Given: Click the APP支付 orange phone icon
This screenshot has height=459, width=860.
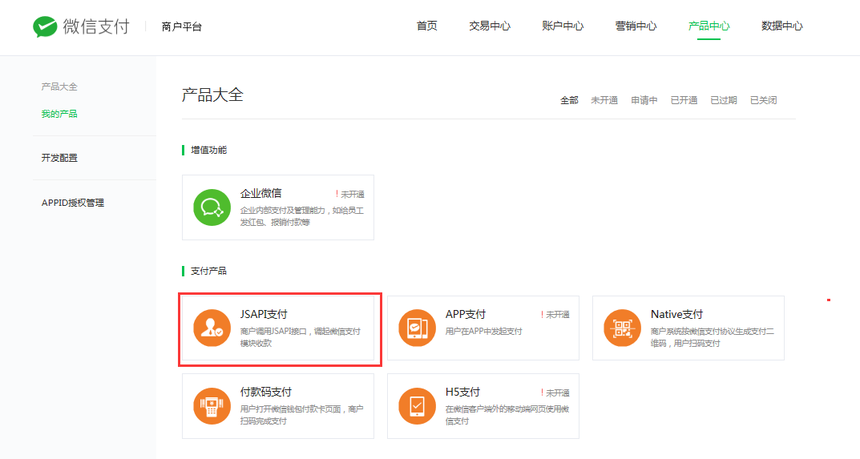Looking at the screenshot, I should (417, 328).
